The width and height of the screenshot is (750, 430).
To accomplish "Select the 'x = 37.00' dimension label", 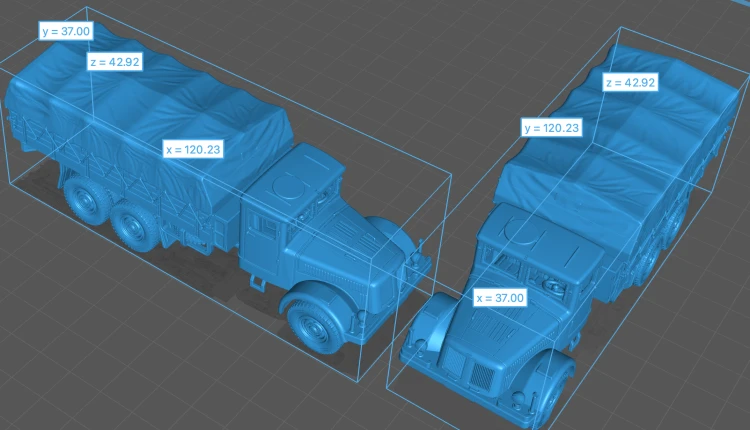I will click(500, 298).
